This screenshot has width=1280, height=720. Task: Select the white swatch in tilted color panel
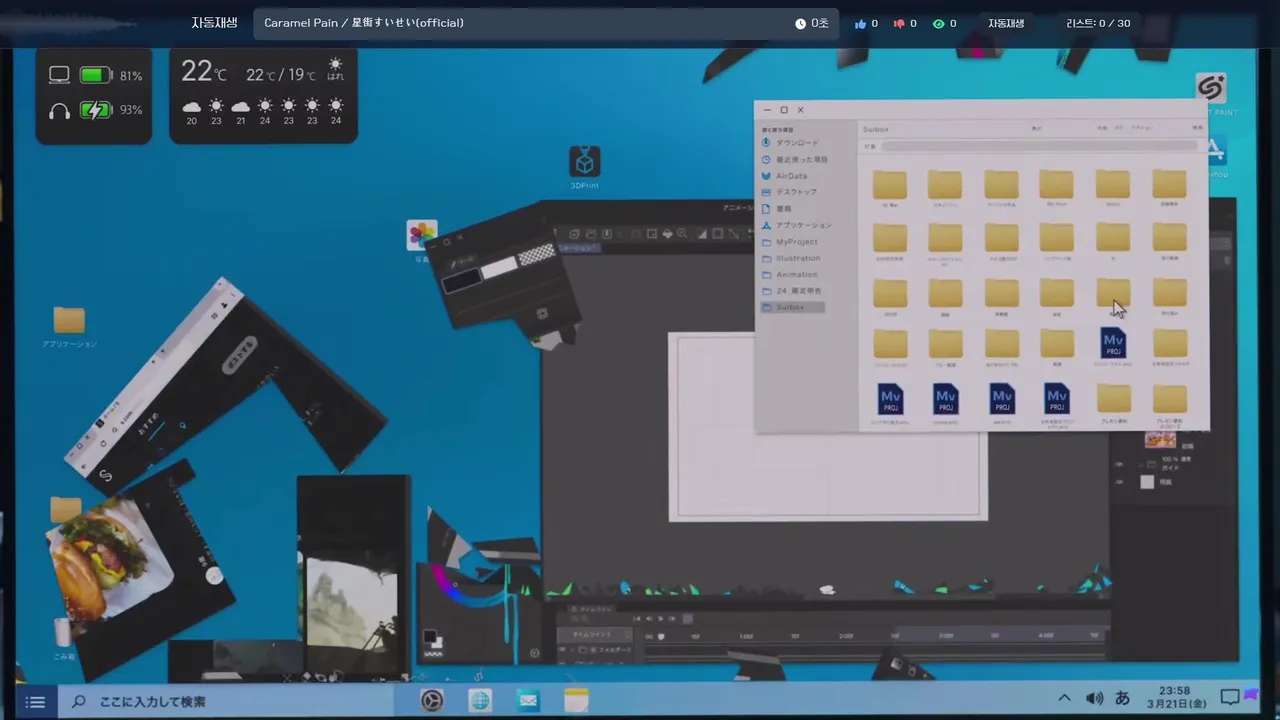click(x=499, y=267)
